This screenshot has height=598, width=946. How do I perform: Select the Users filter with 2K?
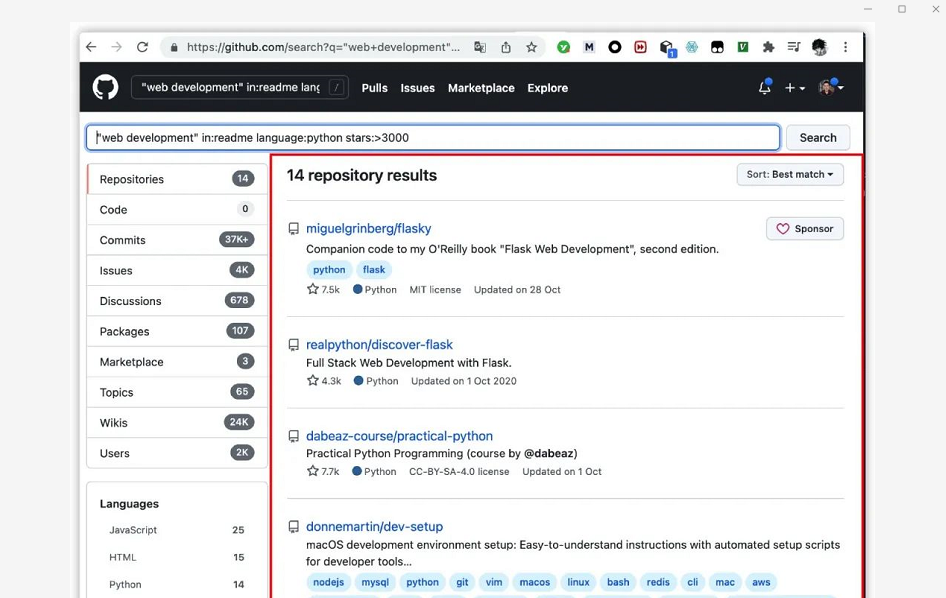(177, 453)
